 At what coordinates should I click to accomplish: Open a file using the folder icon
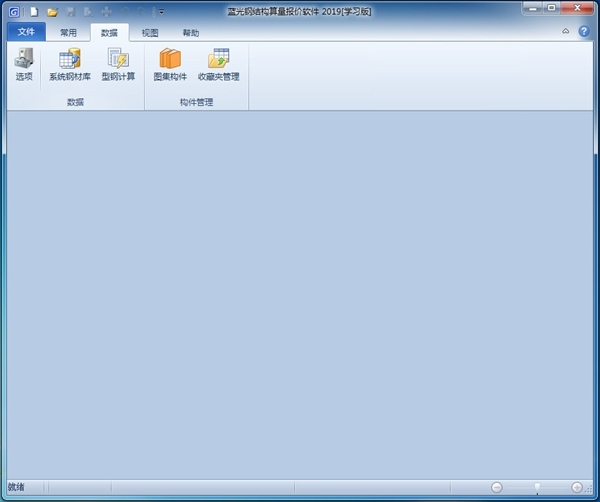coord(52,12)
